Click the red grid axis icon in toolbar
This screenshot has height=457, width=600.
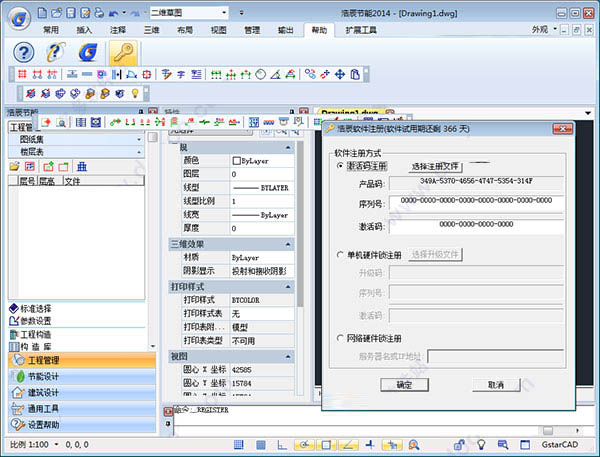pyautogui.click(x=22, y=74)
